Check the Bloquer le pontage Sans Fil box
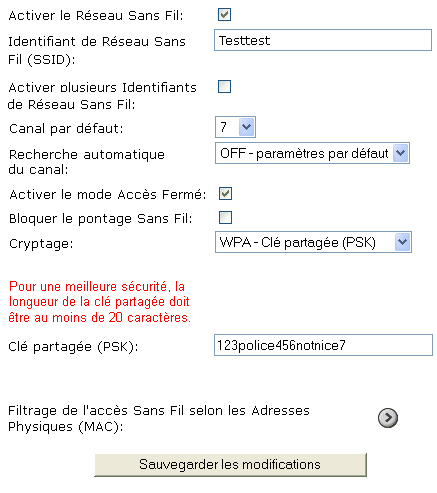The height and width of the screenshot is (493, 437). tap(225, 218)
